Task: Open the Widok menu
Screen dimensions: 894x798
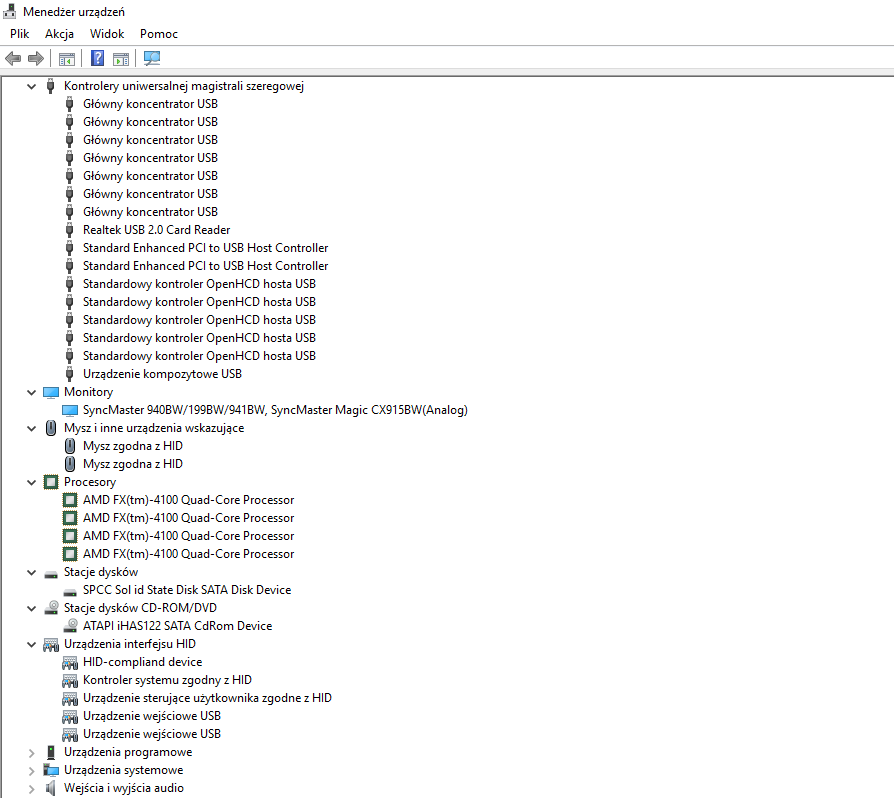Action: [107, 34]
